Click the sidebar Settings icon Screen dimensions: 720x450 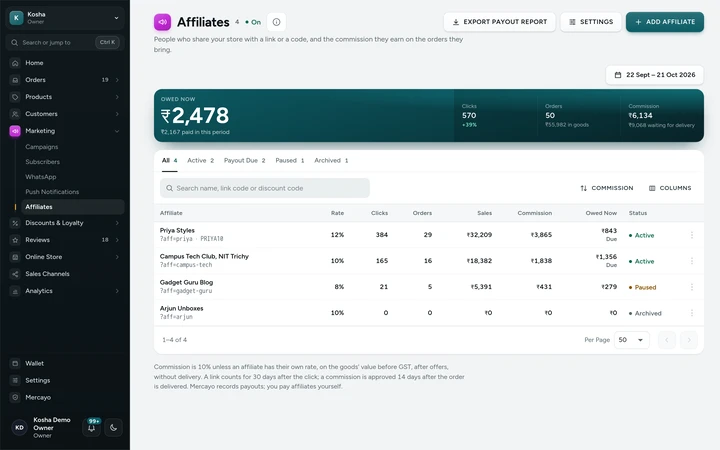15,381
